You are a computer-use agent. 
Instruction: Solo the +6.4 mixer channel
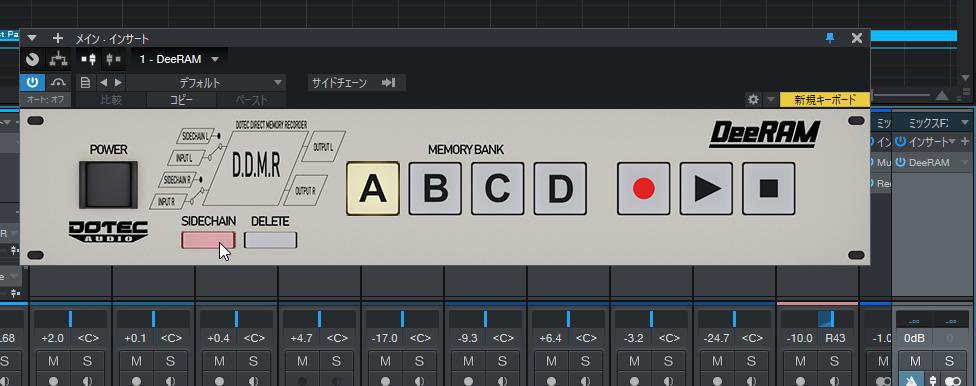coord(586,361)
